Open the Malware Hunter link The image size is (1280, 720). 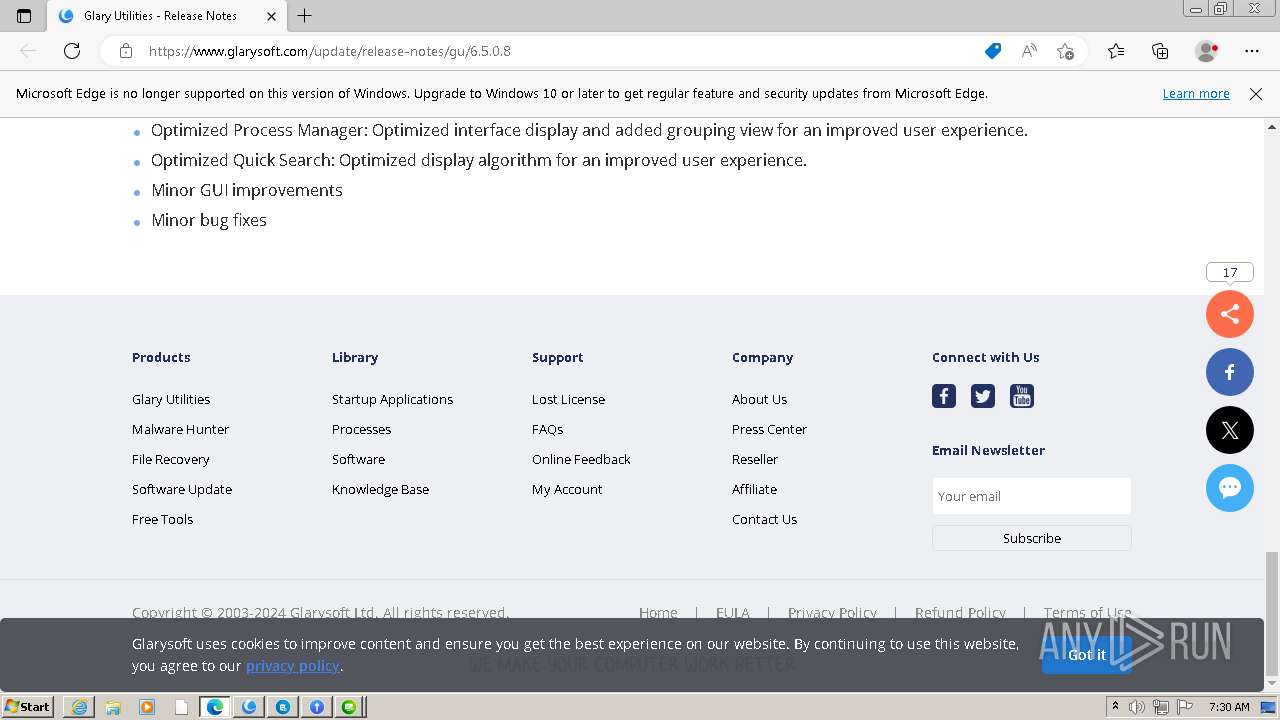[180, 429]
